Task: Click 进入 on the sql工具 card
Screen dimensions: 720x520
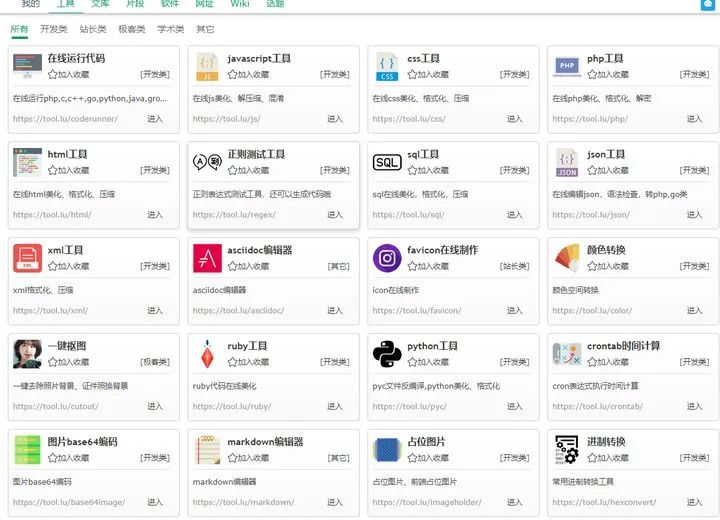Action: click(x=514, y=215)
